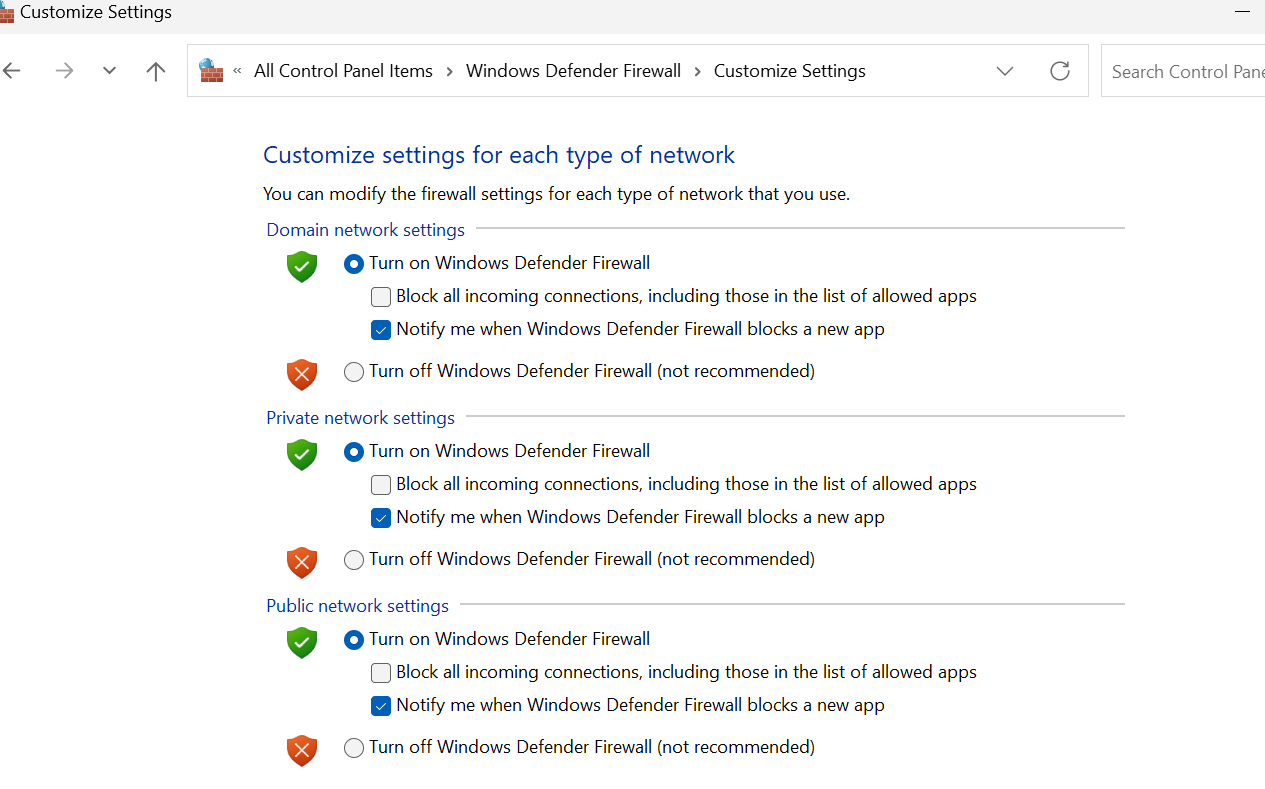Turn on firewall for Public network

(x=354, y=640)
